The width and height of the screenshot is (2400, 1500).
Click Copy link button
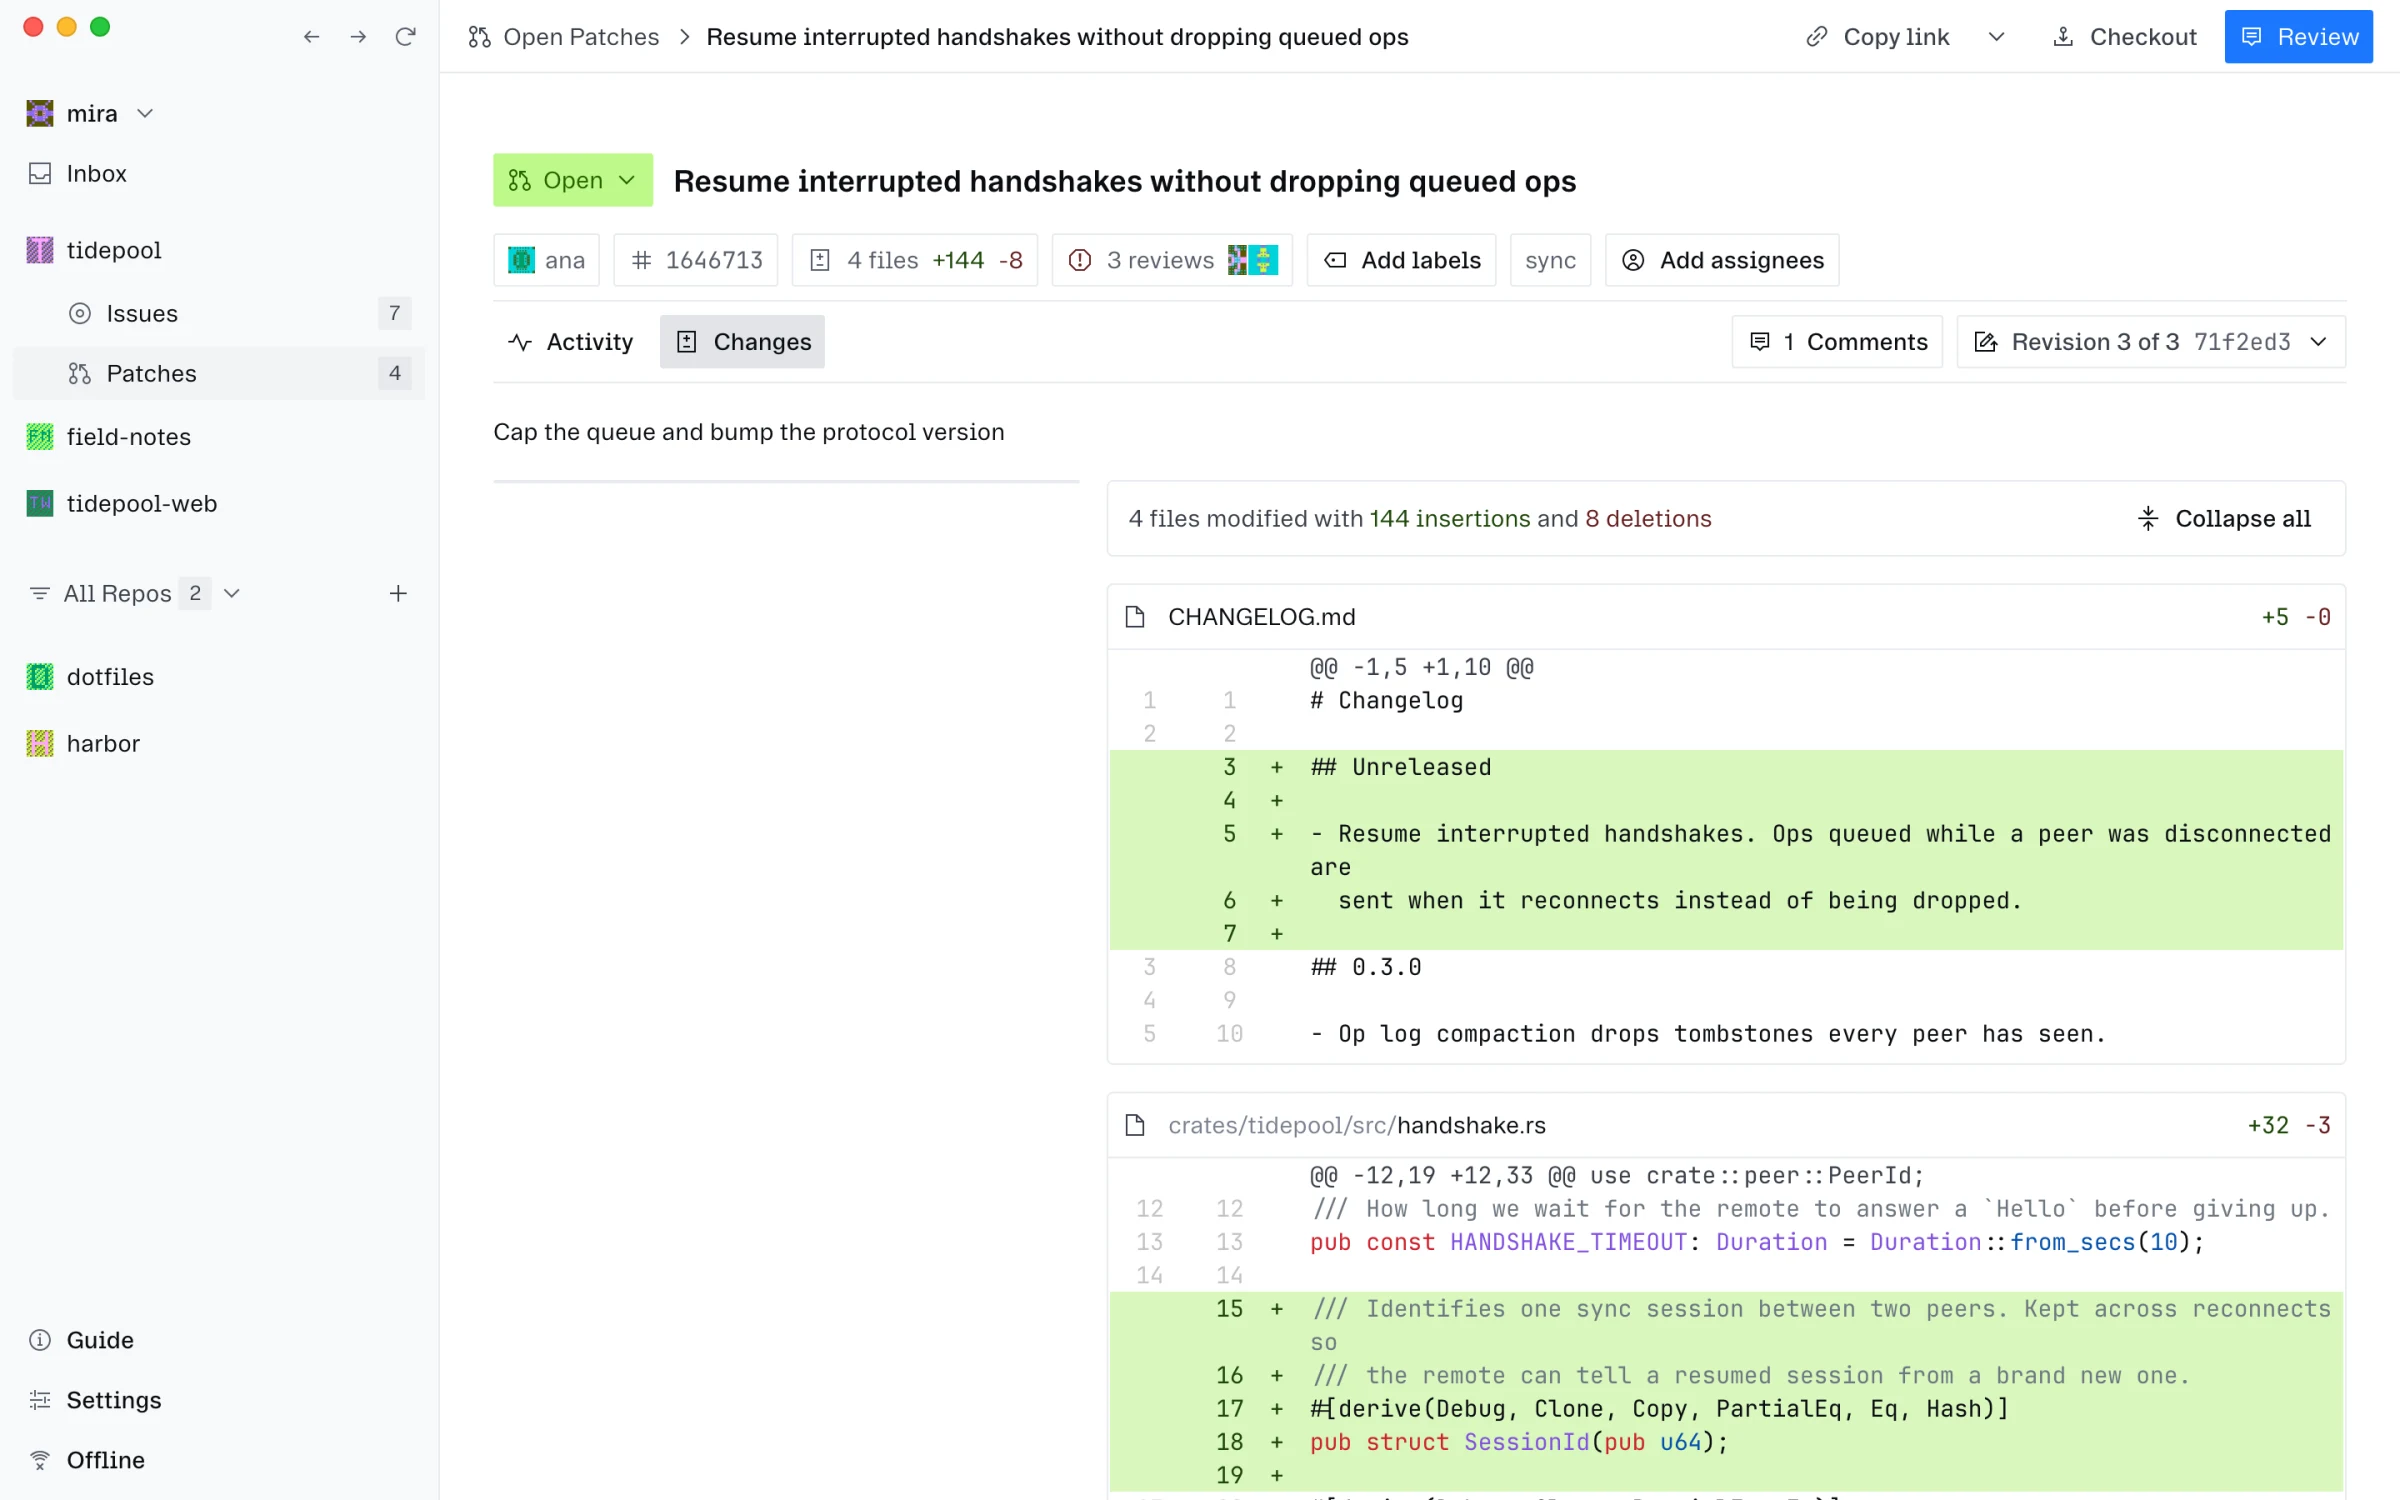point(1877,37)
